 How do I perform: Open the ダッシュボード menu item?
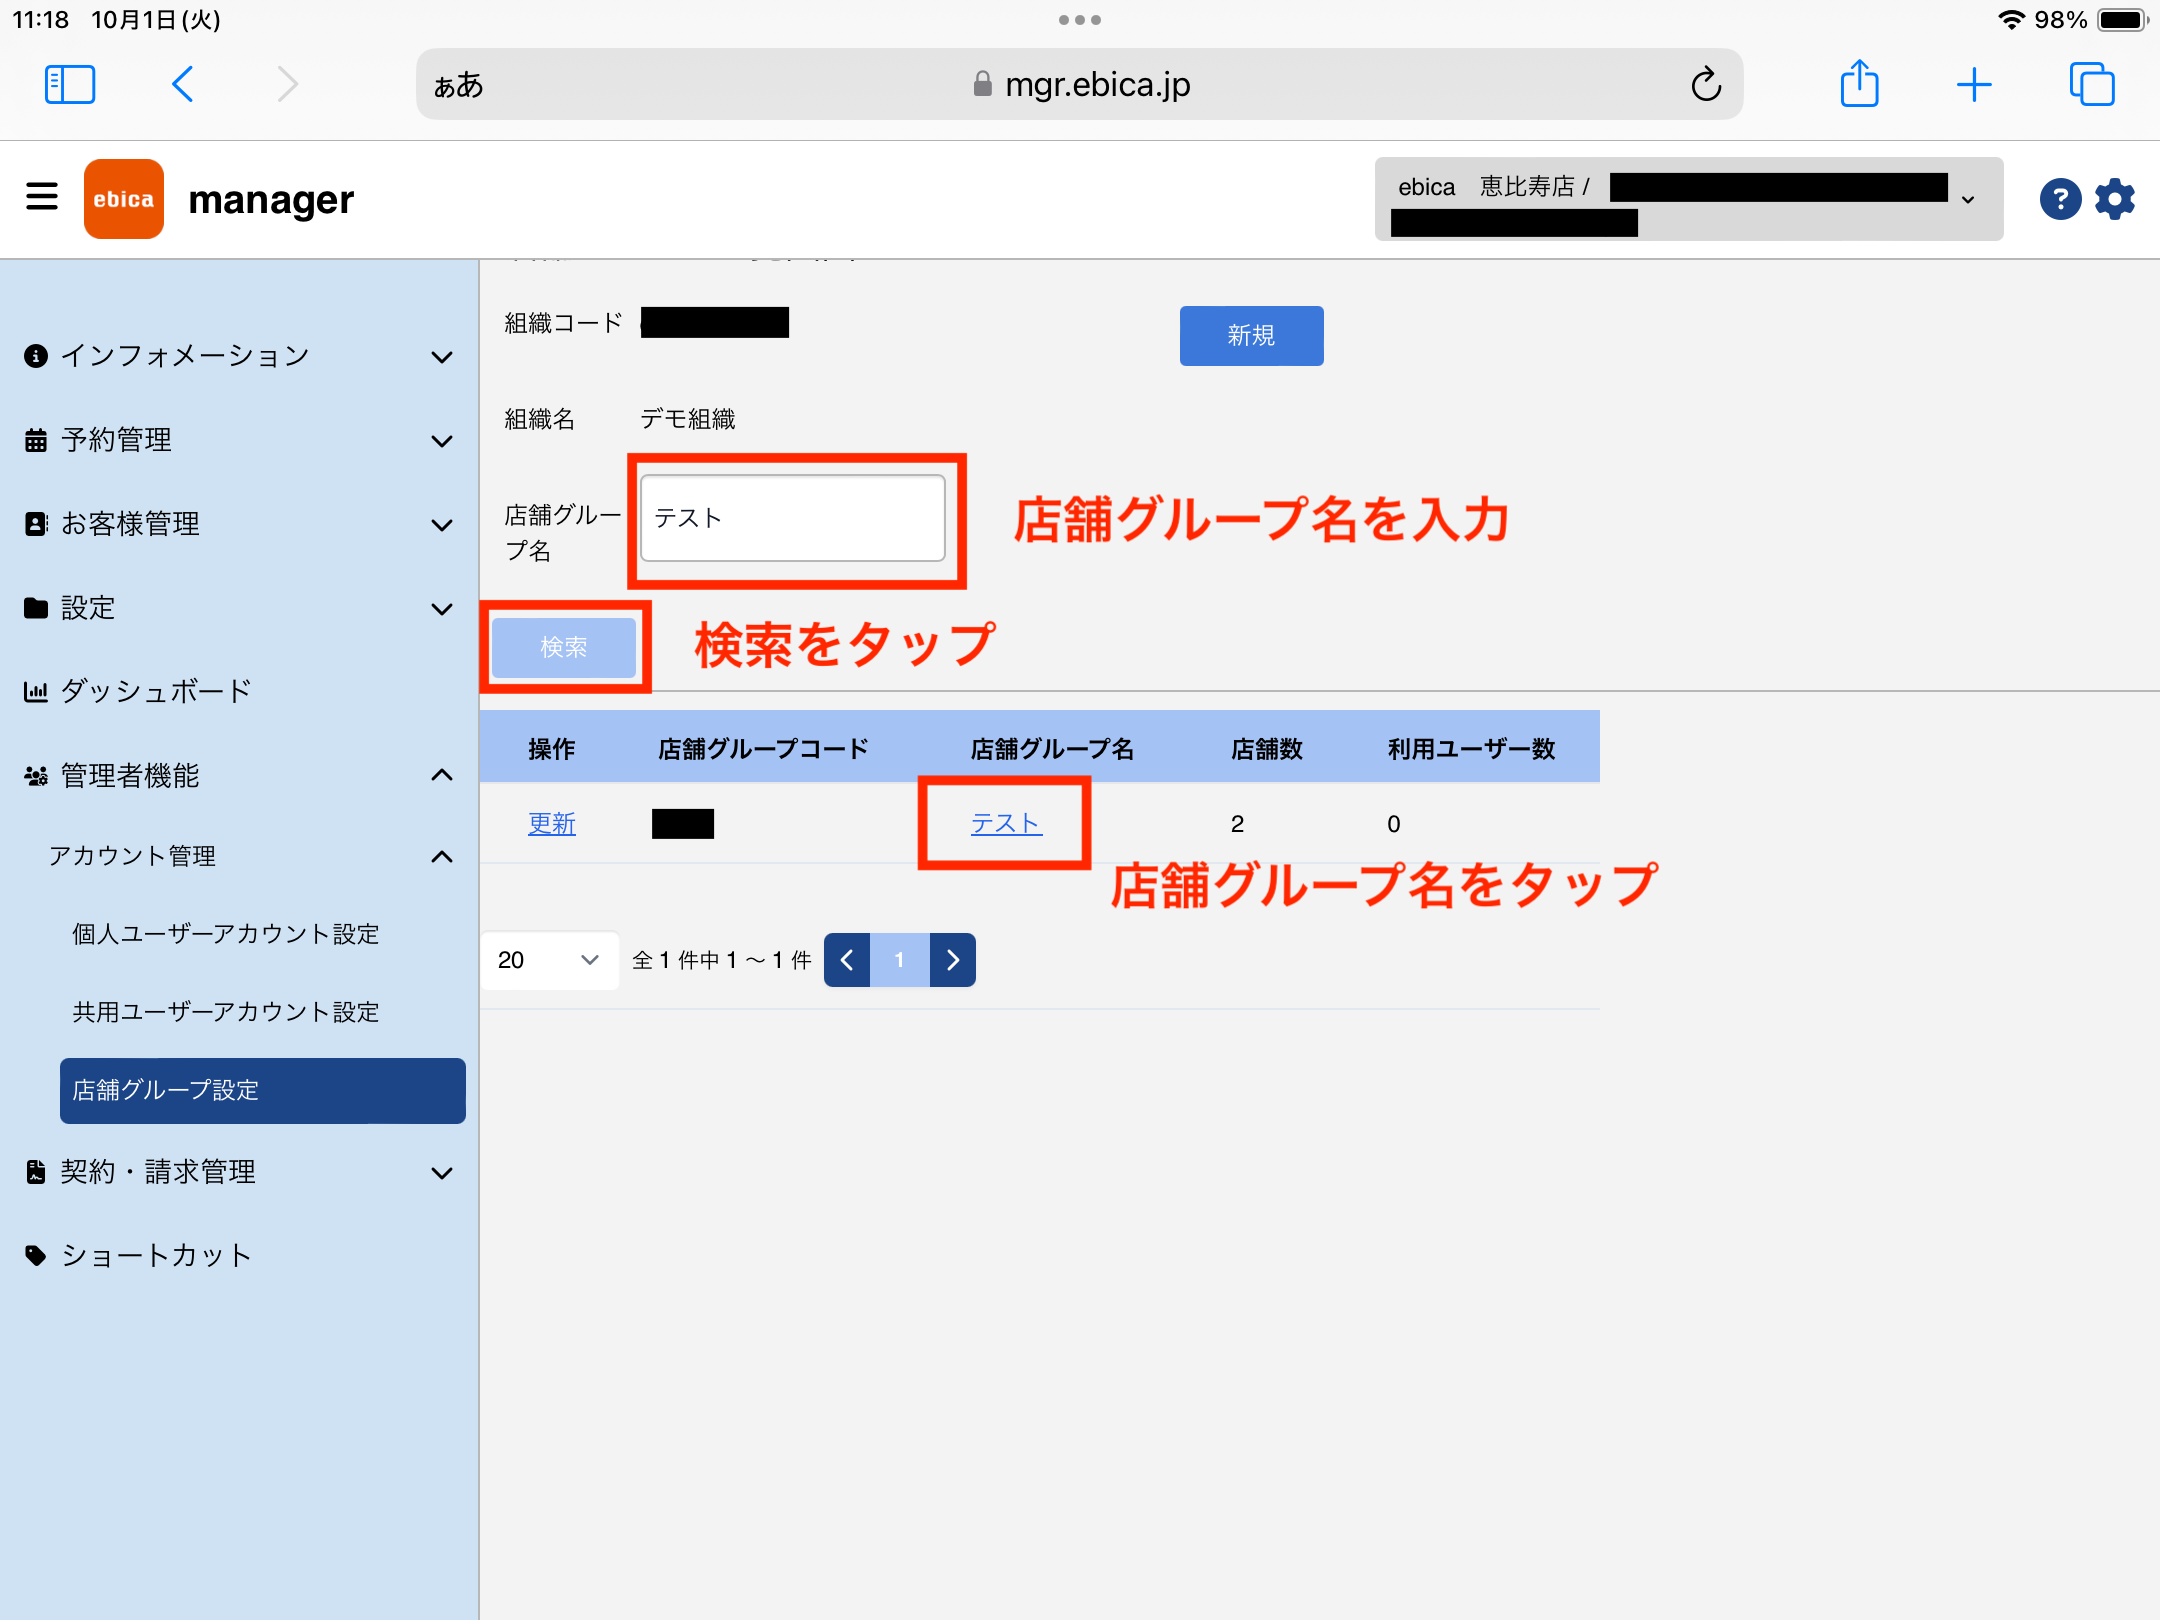click(x=239, y=691)
